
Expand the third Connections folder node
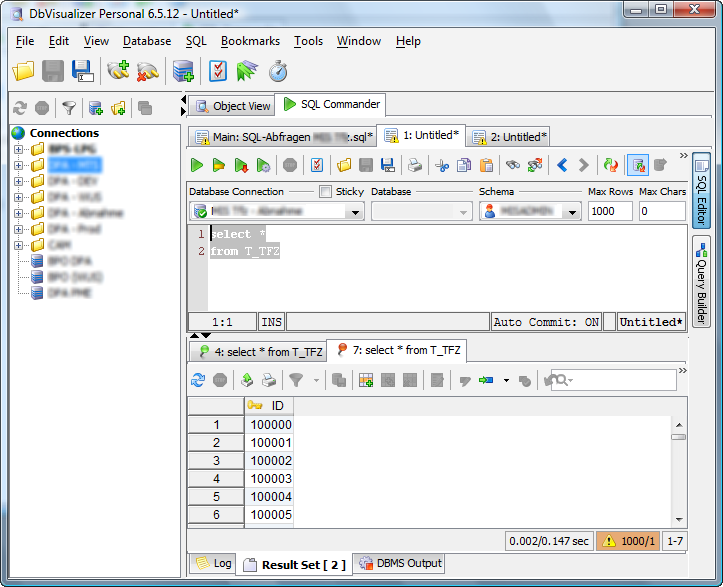[18, 181]
